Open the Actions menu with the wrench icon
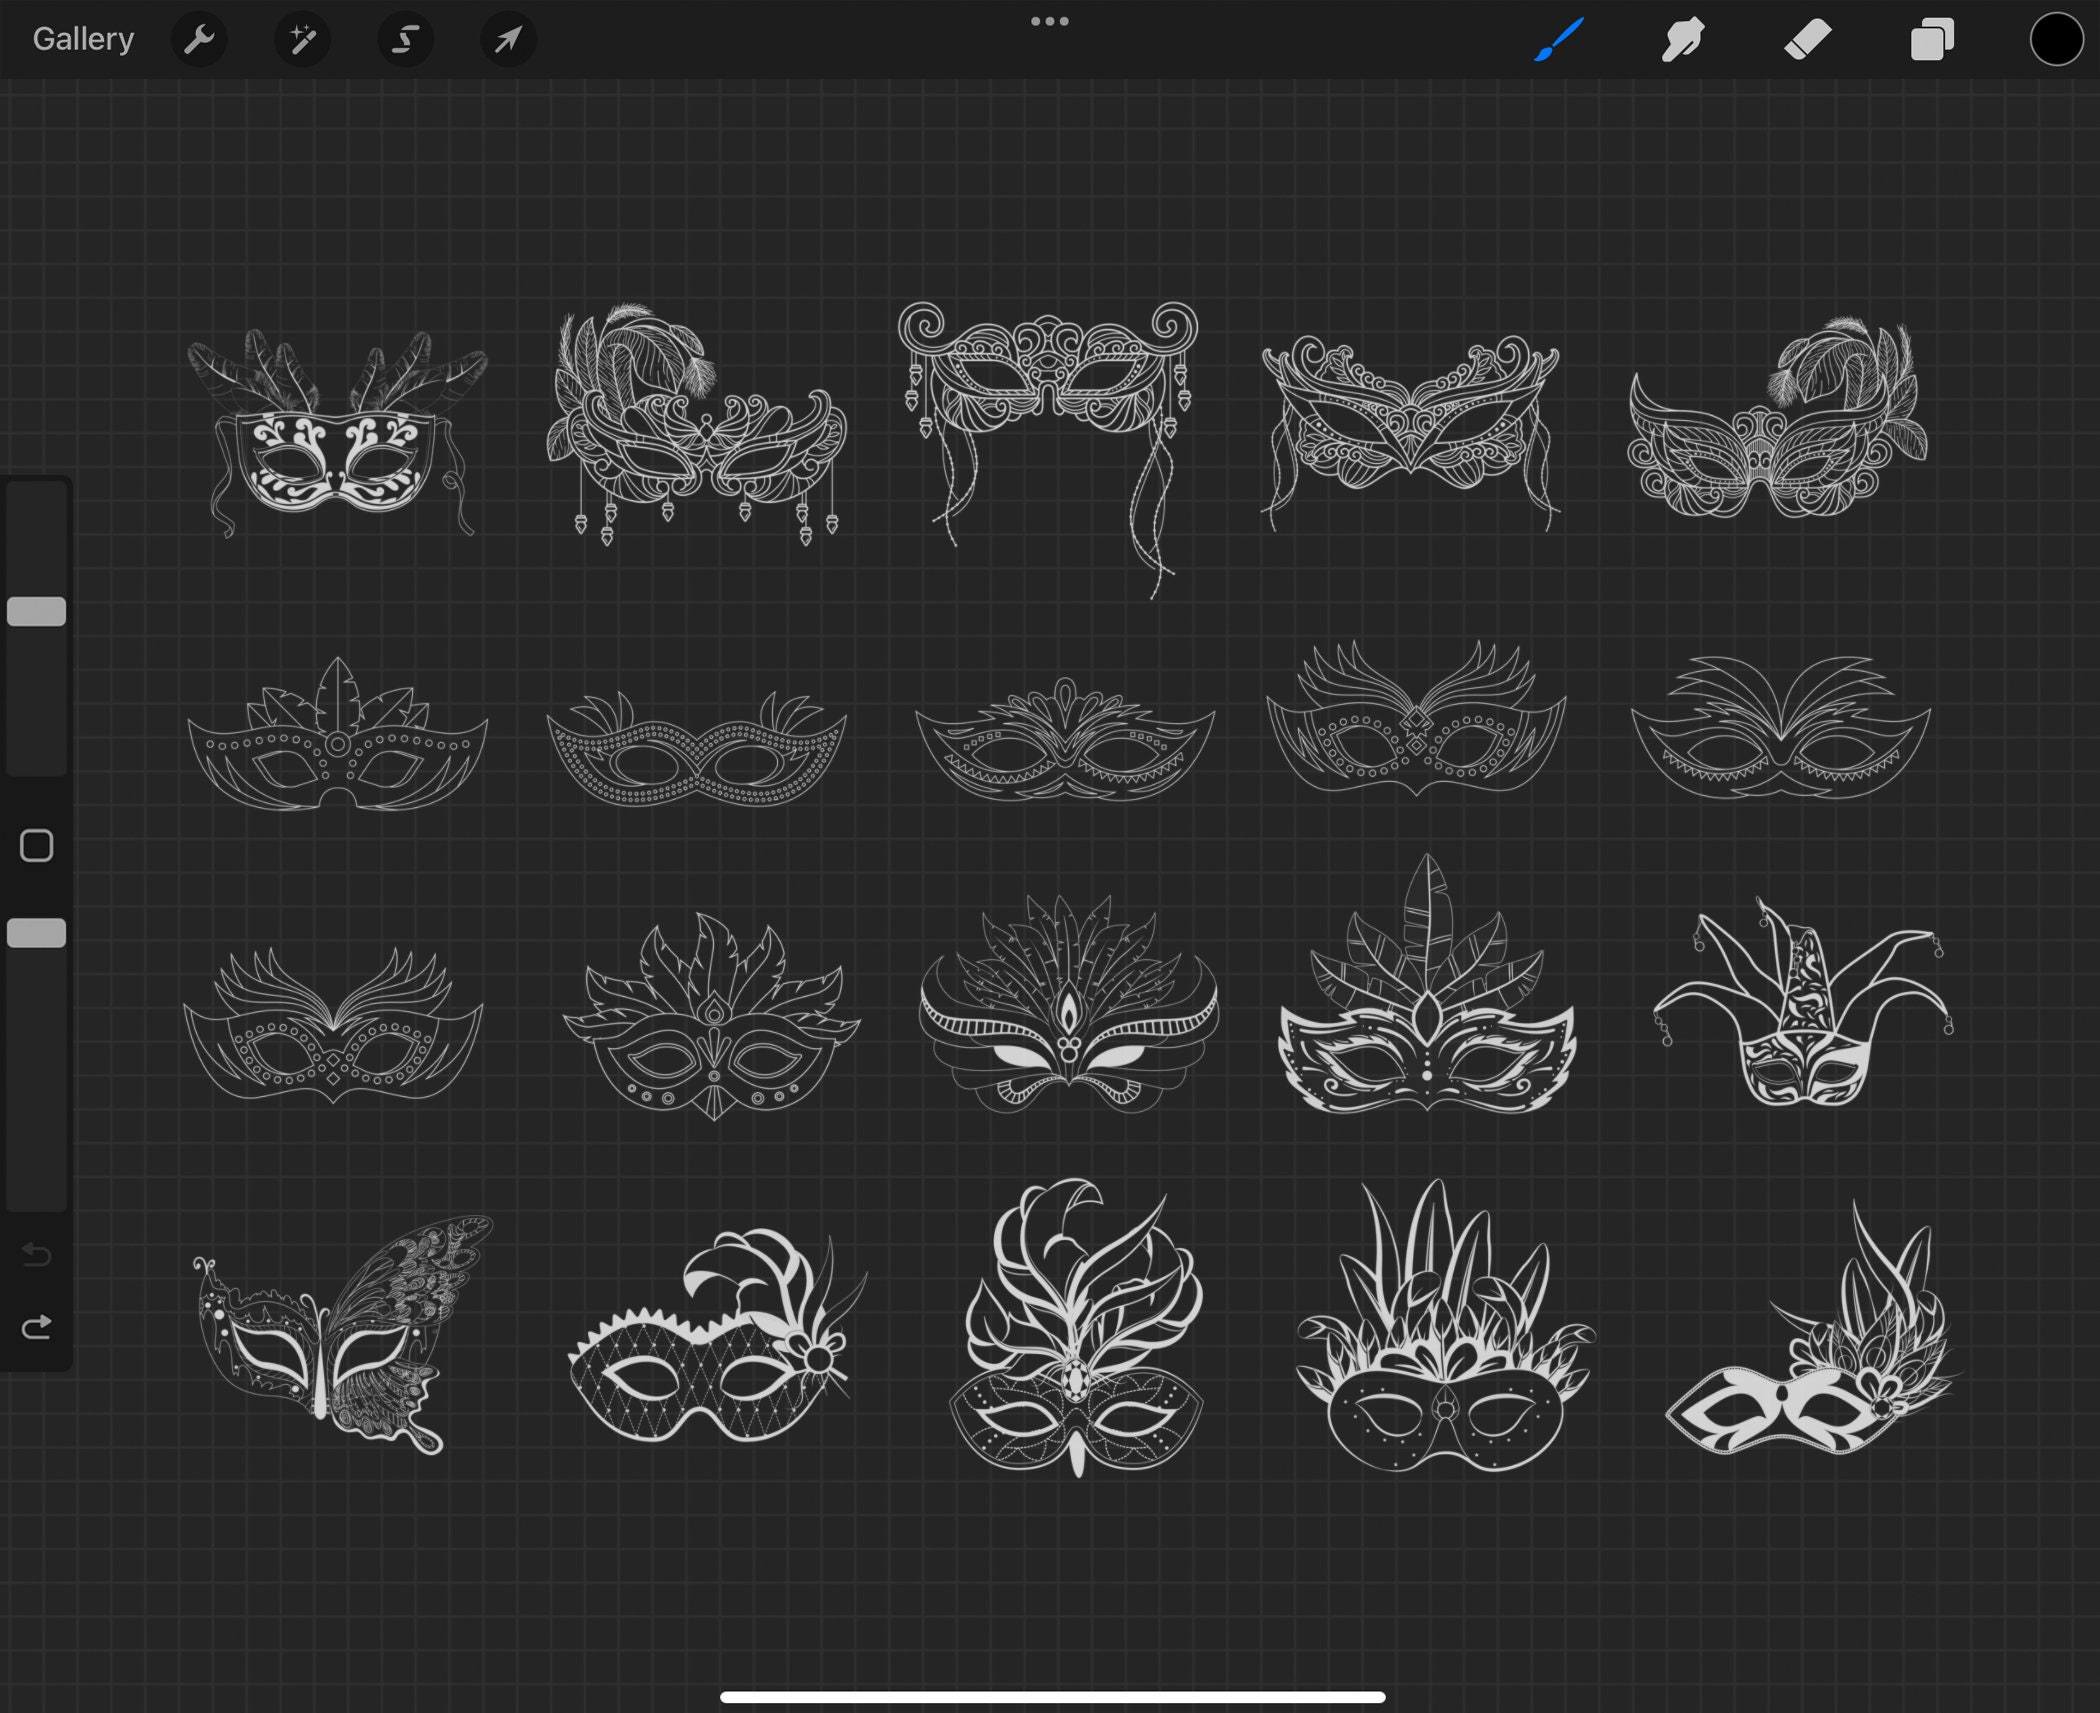 (x=200, y=39)
